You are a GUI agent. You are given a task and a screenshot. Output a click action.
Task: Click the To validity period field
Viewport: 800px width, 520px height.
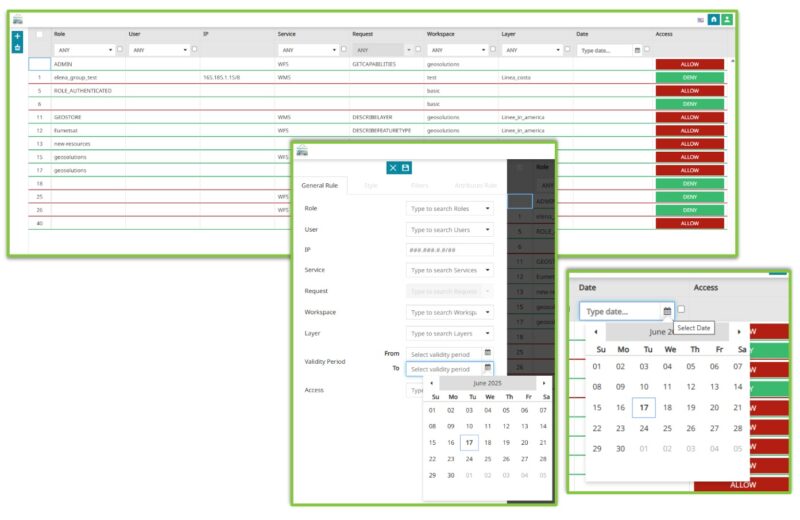444,369
